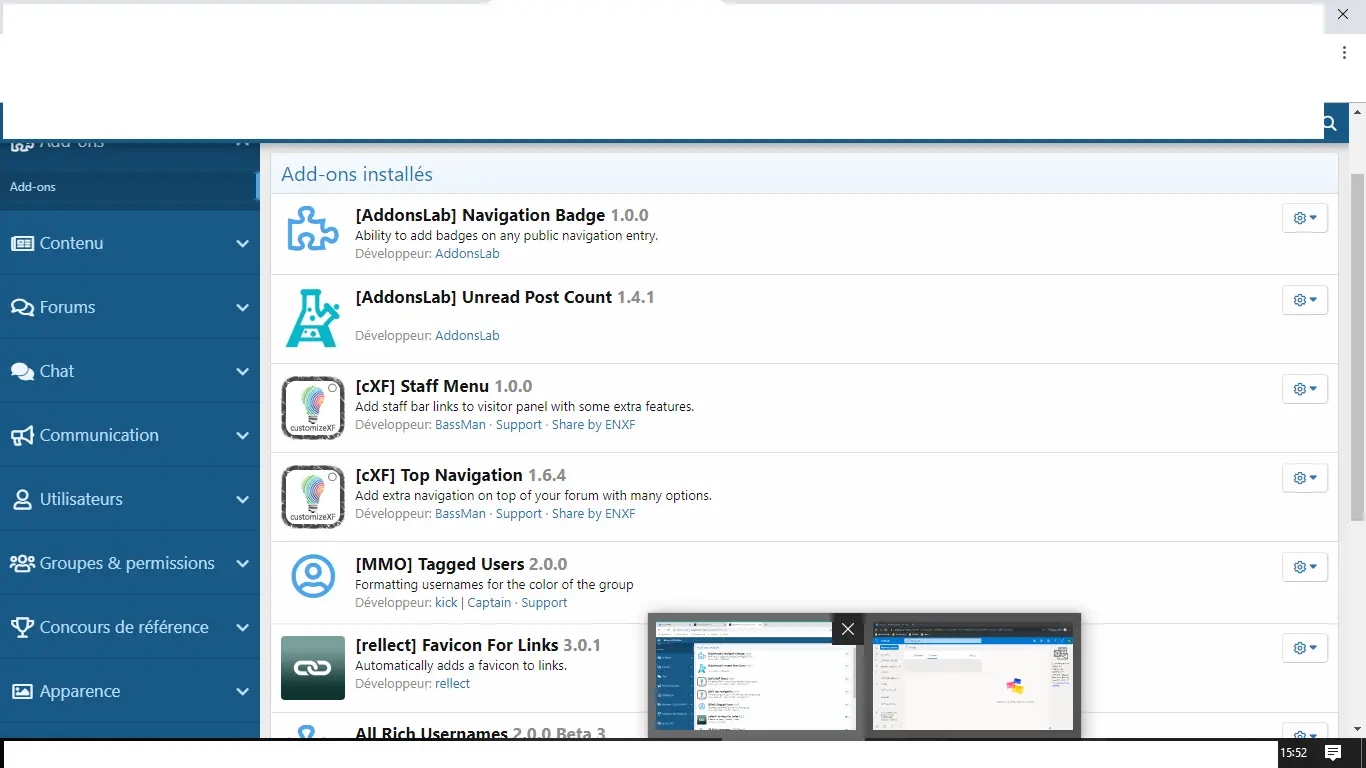Open gear dropdown for Unread Post Count

1304,300
